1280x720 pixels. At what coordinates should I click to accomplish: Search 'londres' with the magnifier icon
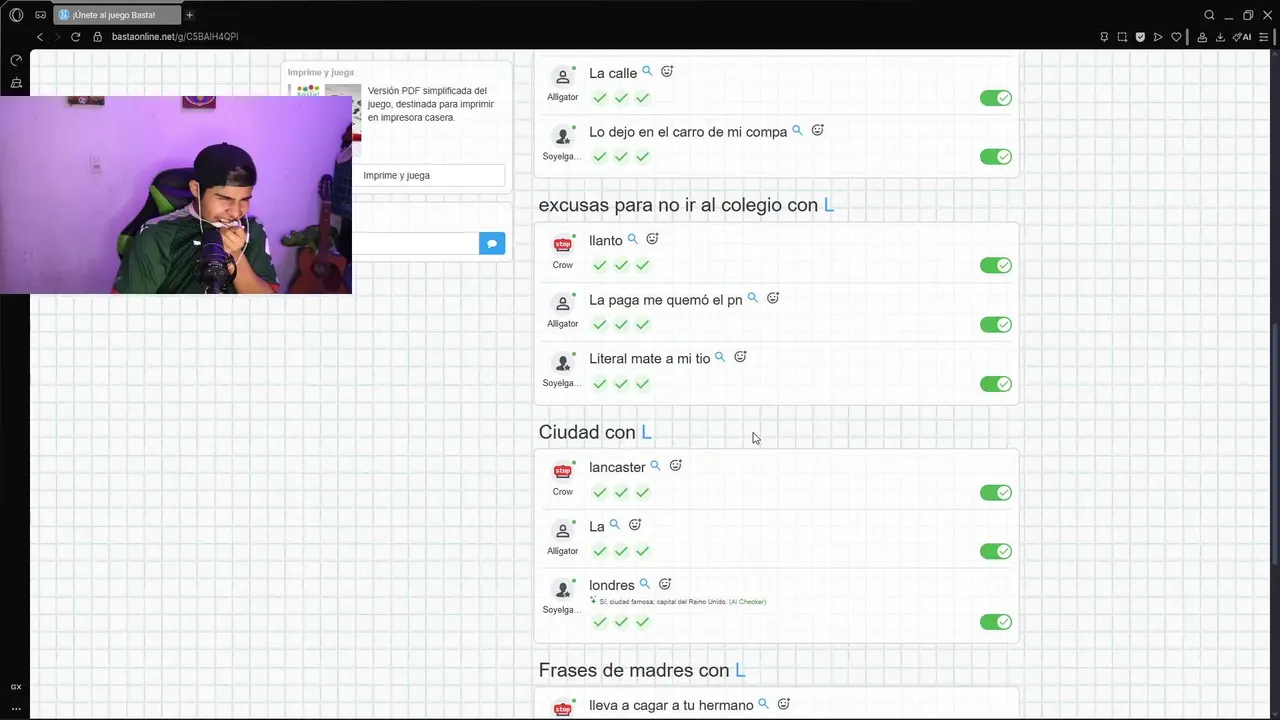tap(645, 584)
